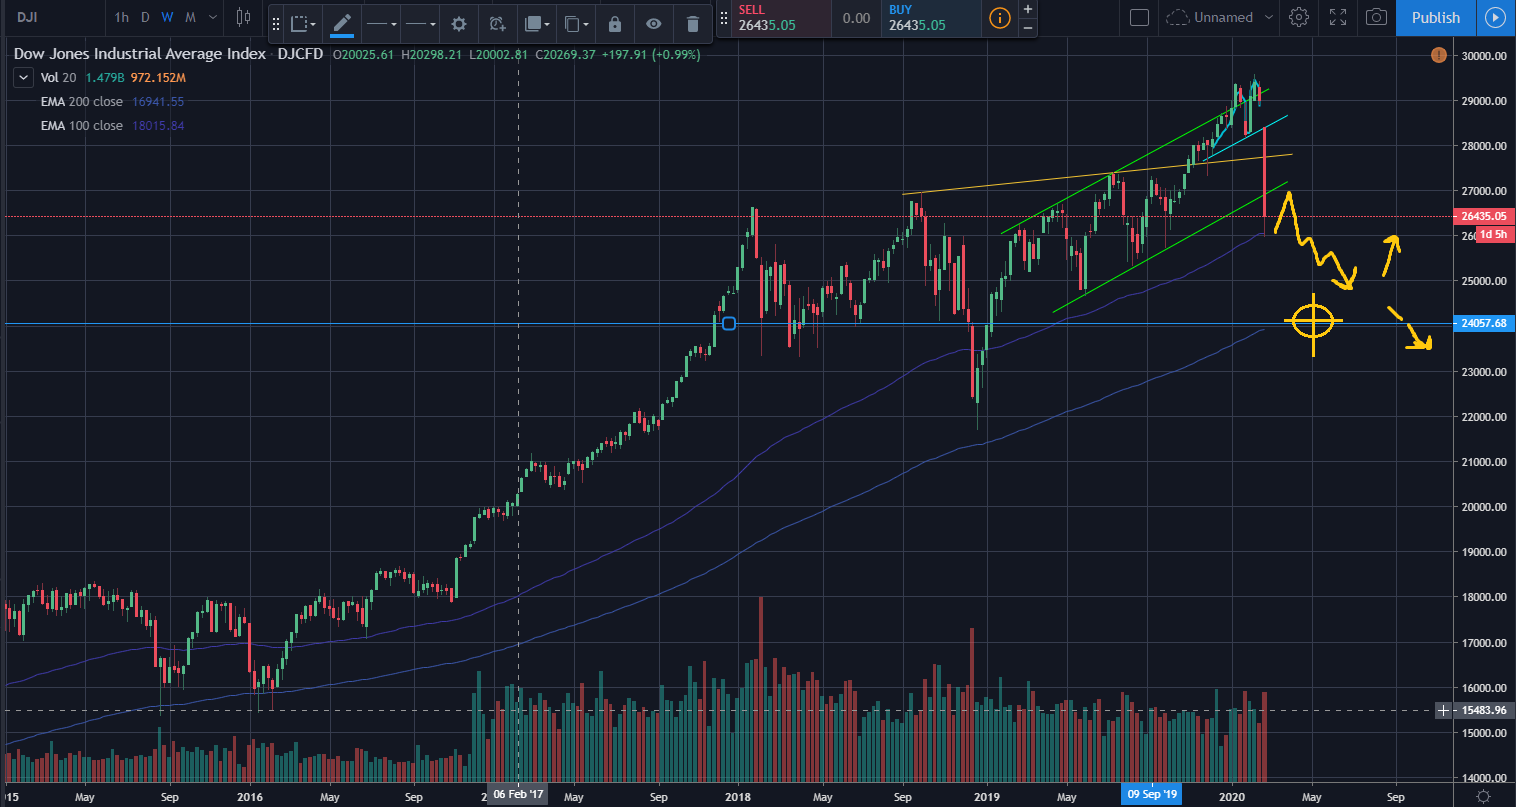
Task: Click the Publish button
Action: coord(1435,17)
